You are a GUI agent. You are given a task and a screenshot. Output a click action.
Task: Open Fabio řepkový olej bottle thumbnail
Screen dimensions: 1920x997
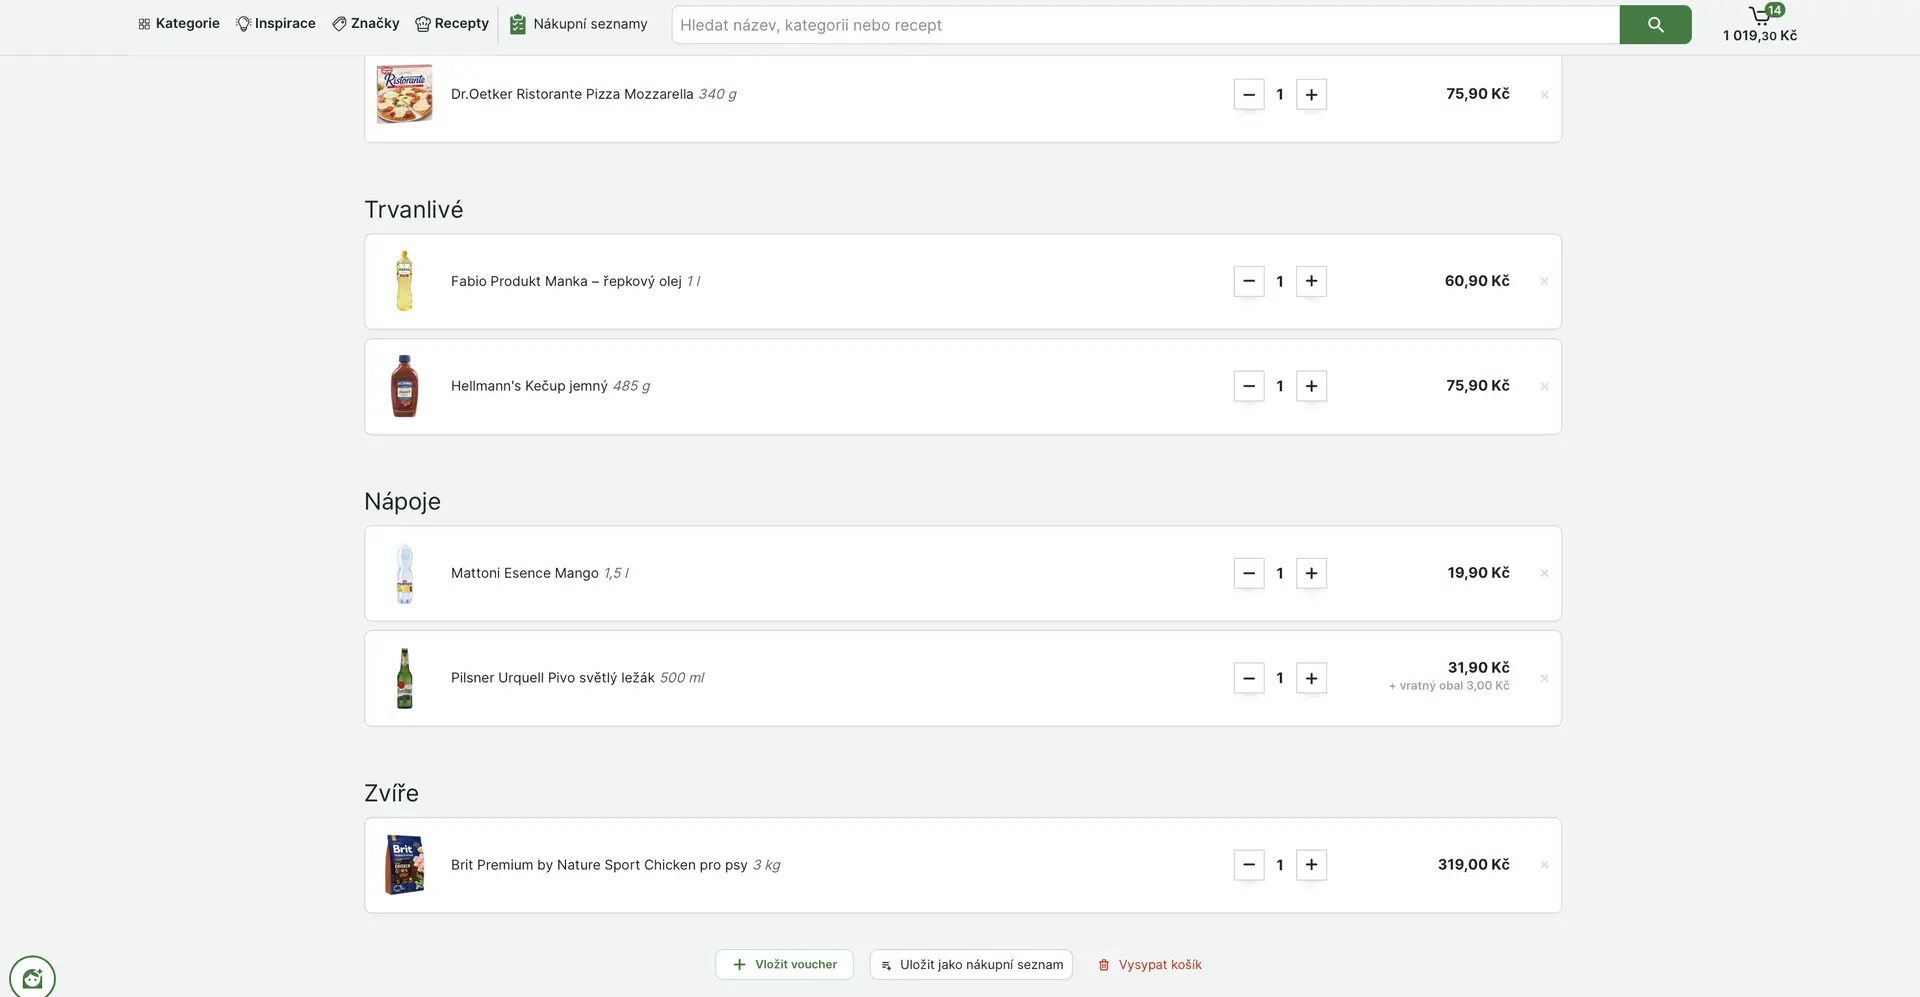coord(405,281)
